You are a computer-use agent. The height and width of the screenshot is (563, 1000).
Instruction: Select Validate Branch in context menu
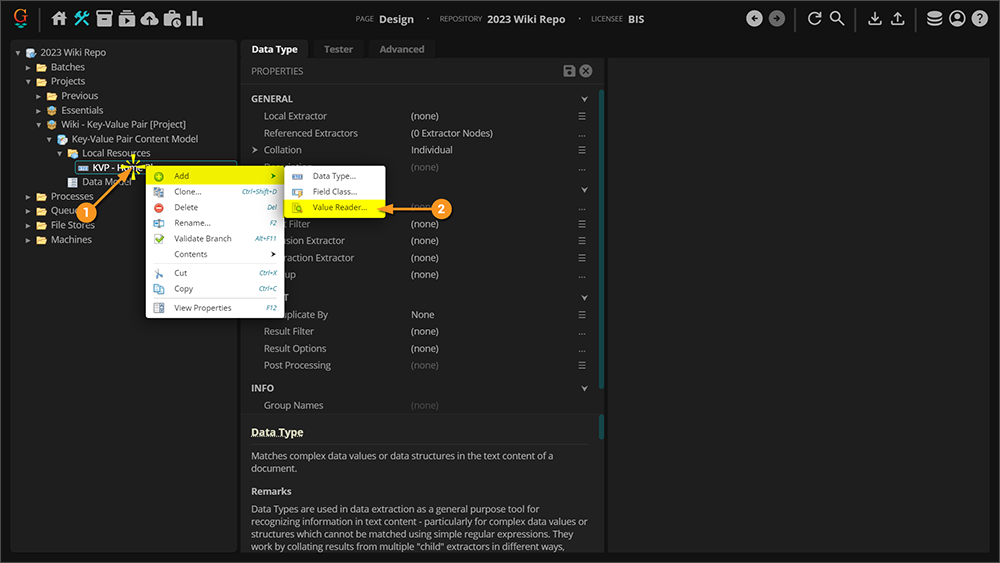click(203, 239)
